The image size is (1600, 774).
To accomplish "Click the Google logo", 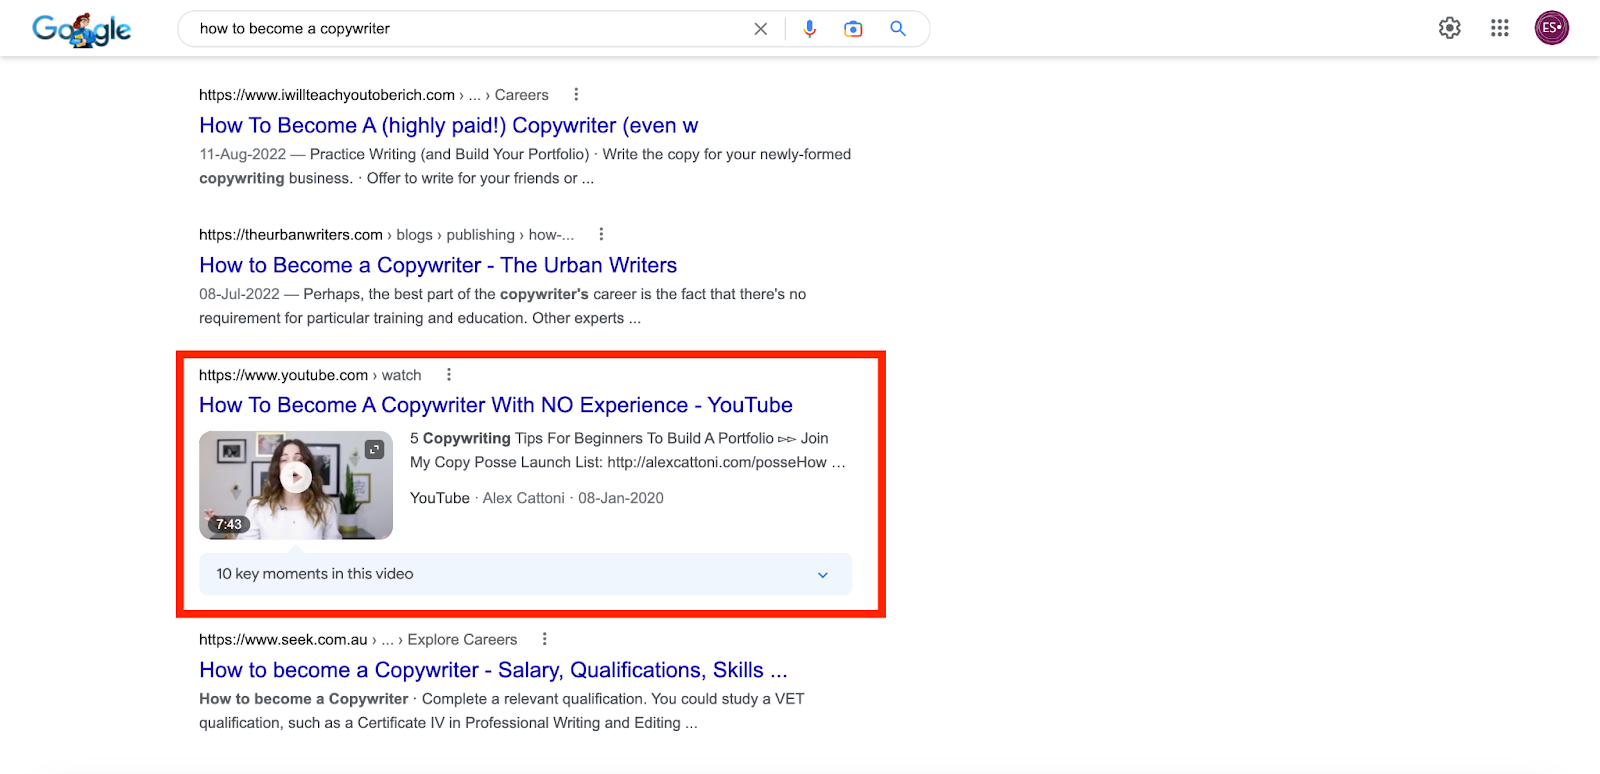I will [x=82, y=30].
